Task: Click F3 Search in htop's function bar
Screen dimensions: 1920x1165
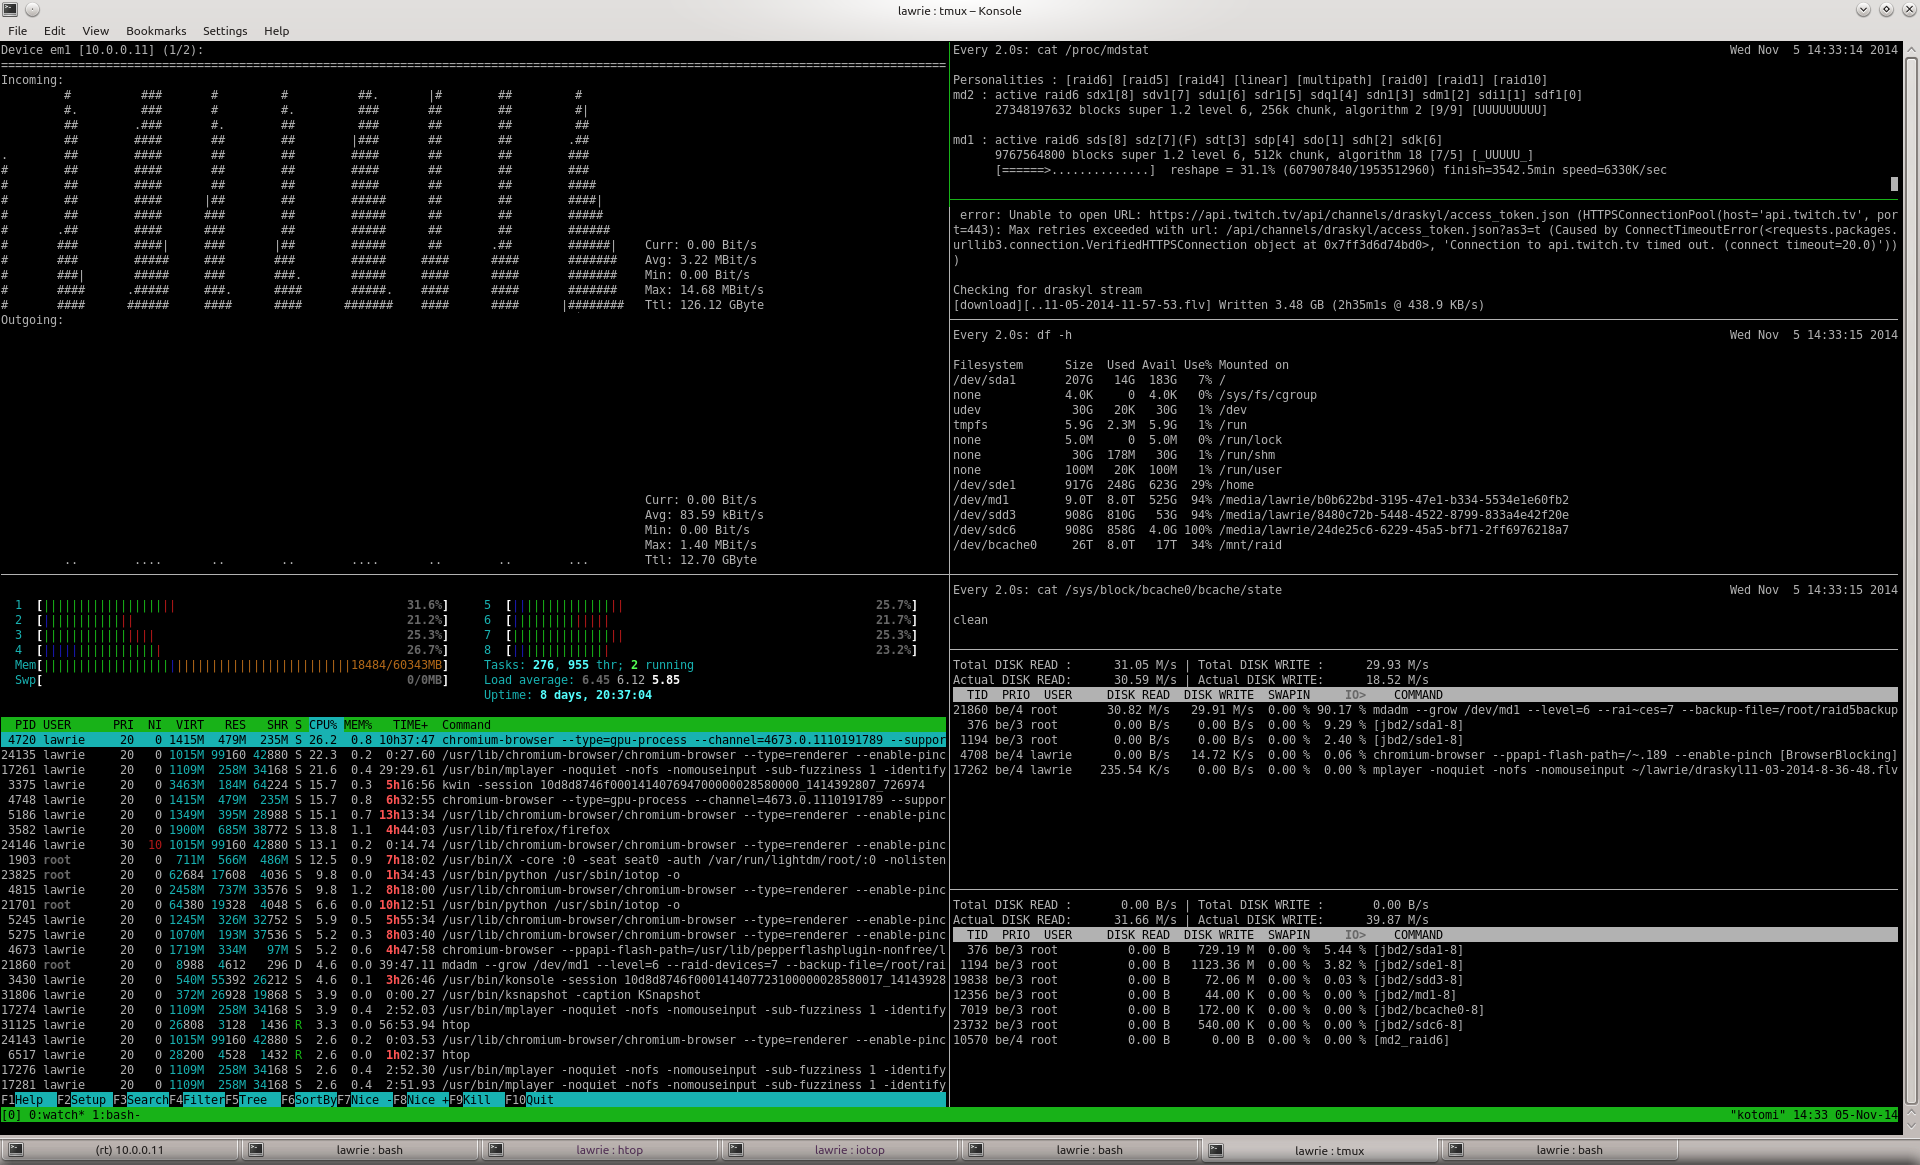Action: pyautogui.click(x=141, y=1100)
